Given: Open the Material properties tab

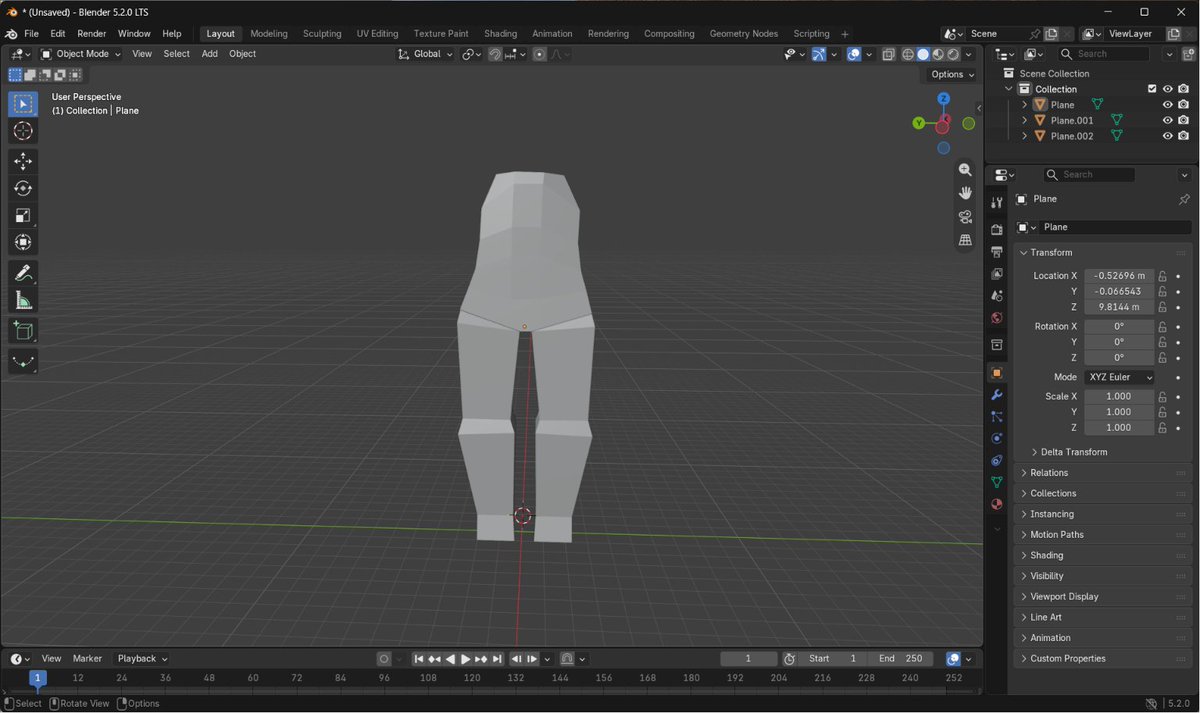Looking at the screenshot, I should tap(996, 504).
